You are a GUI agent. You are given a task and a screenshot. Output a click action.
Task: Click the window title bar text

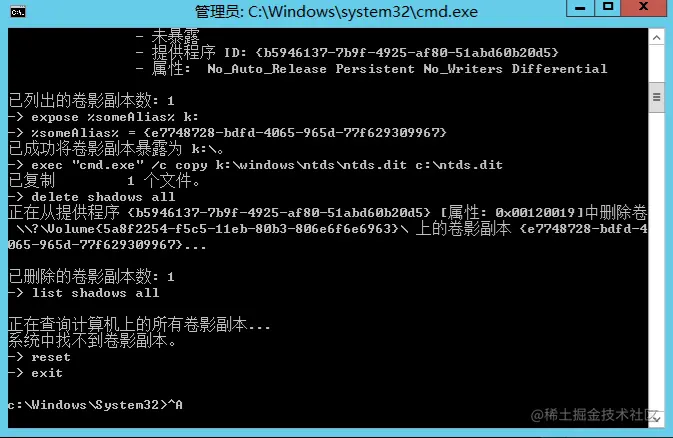coord(336,12)
